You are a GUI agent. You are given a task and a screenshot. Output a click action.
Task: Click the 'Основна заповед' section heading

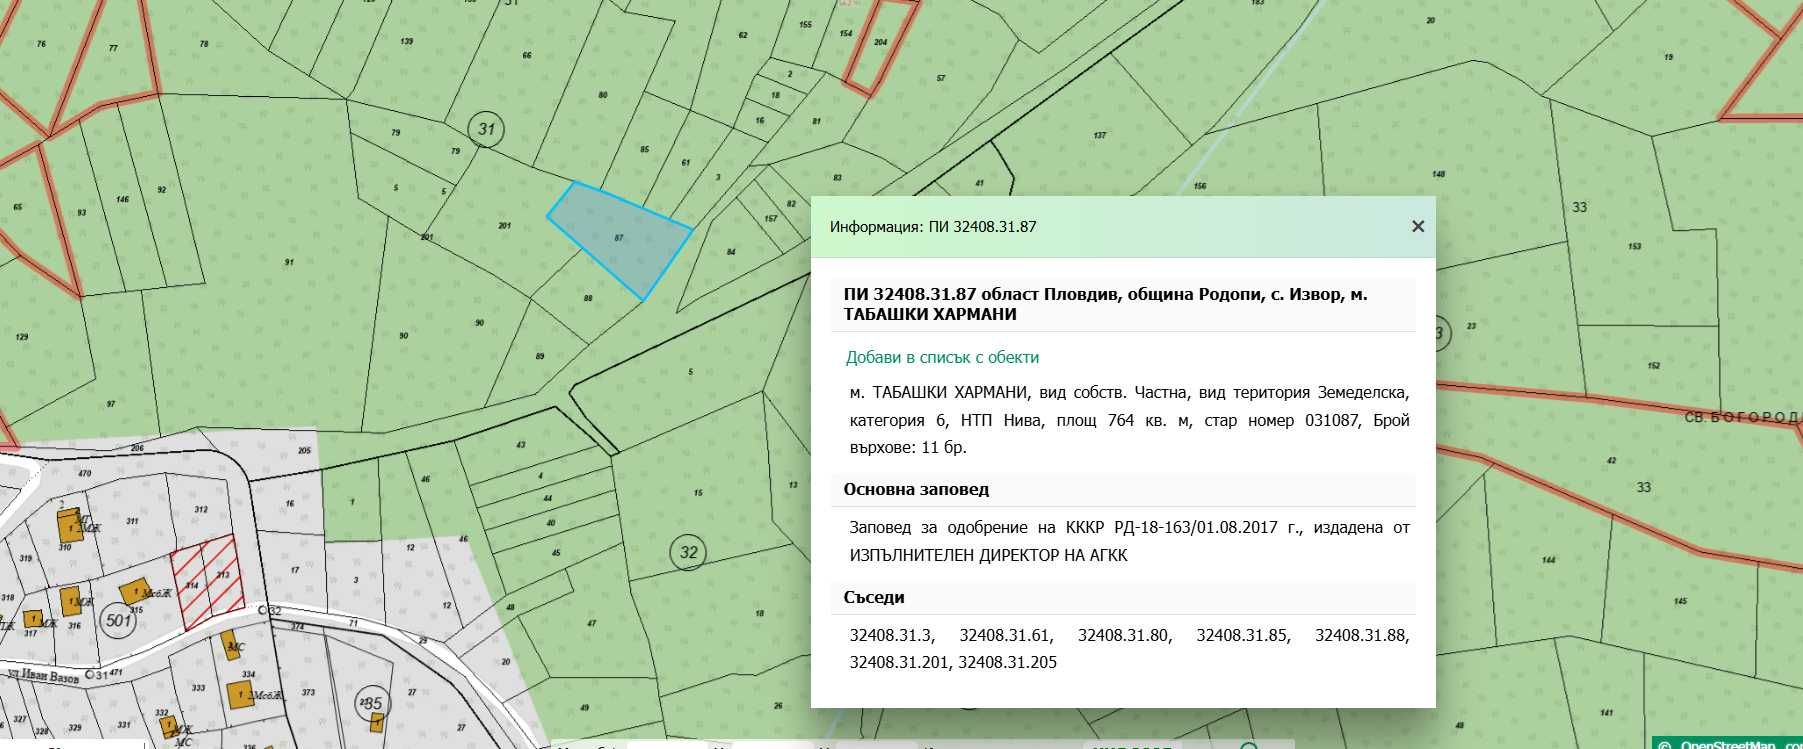(x=916, y=489)
